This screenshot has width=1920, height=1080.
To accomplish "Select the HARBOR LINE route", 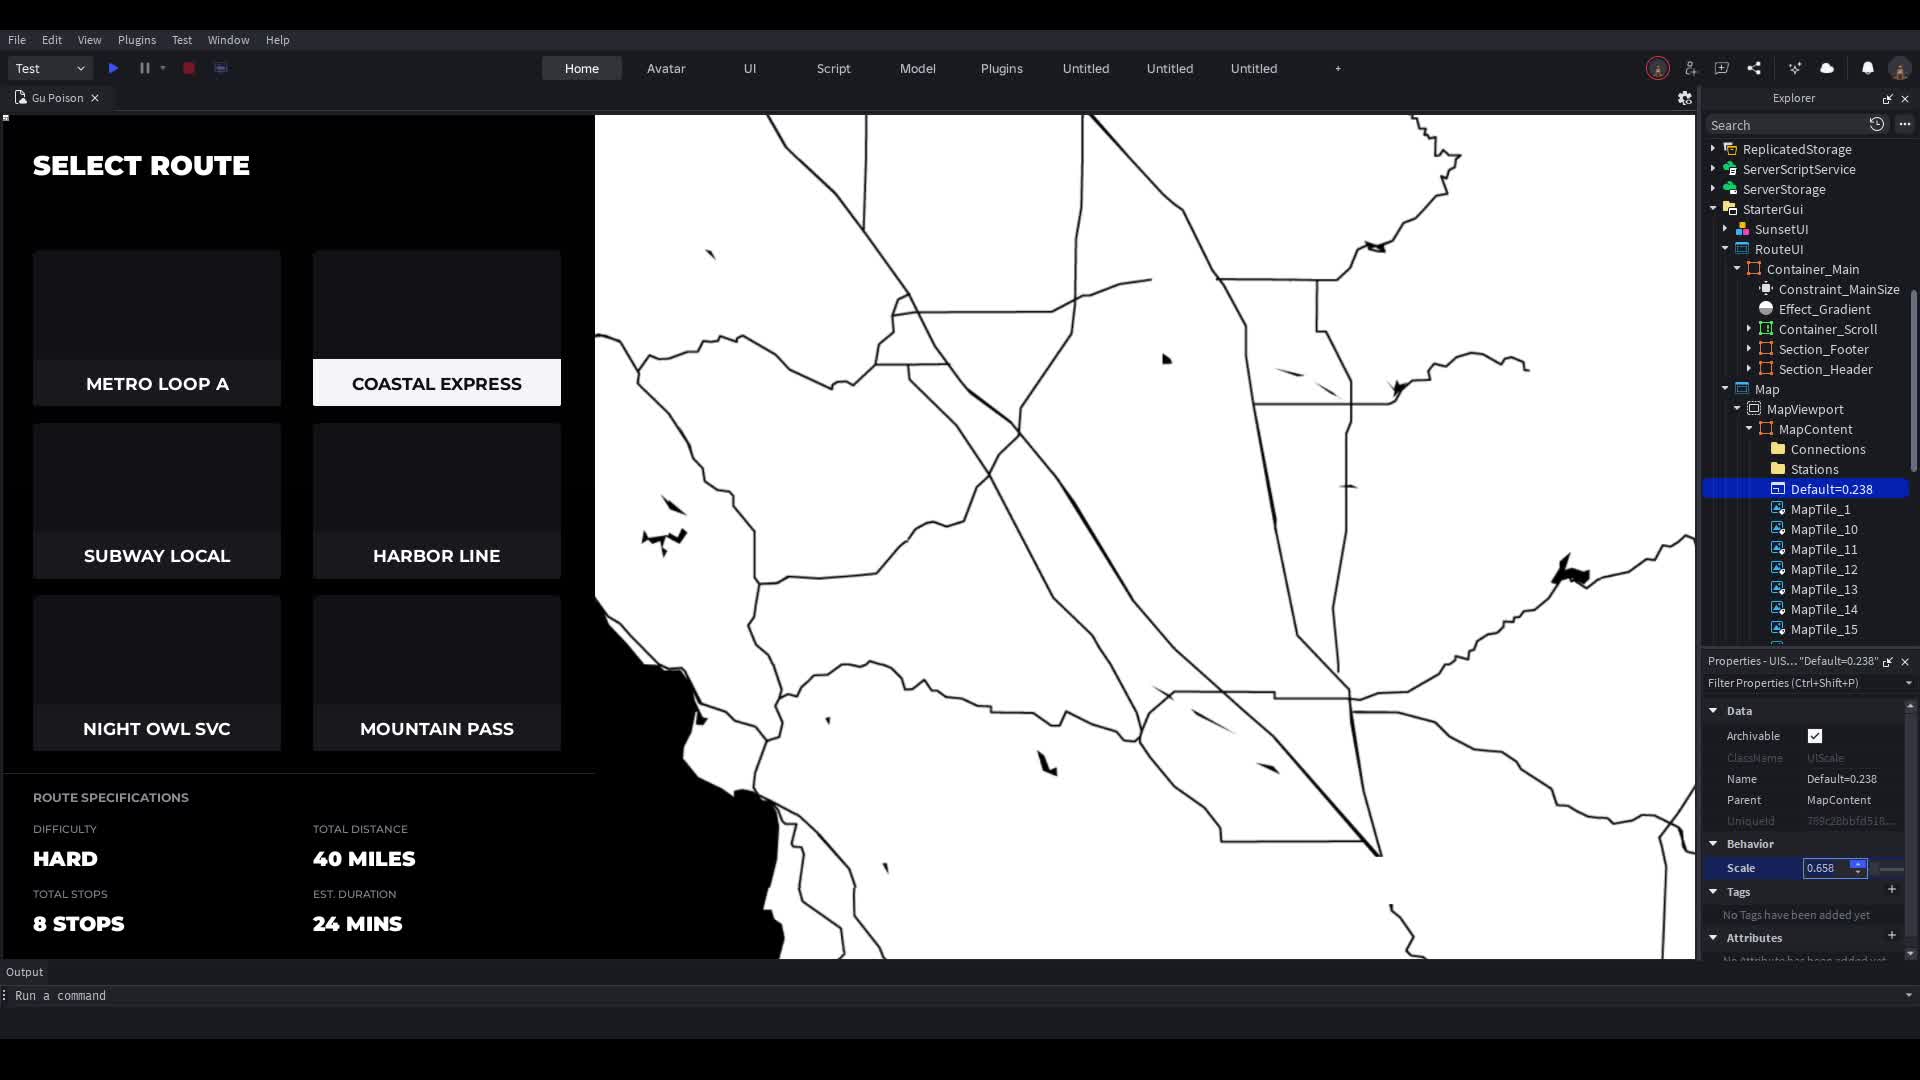I will [x=437, y=501].
